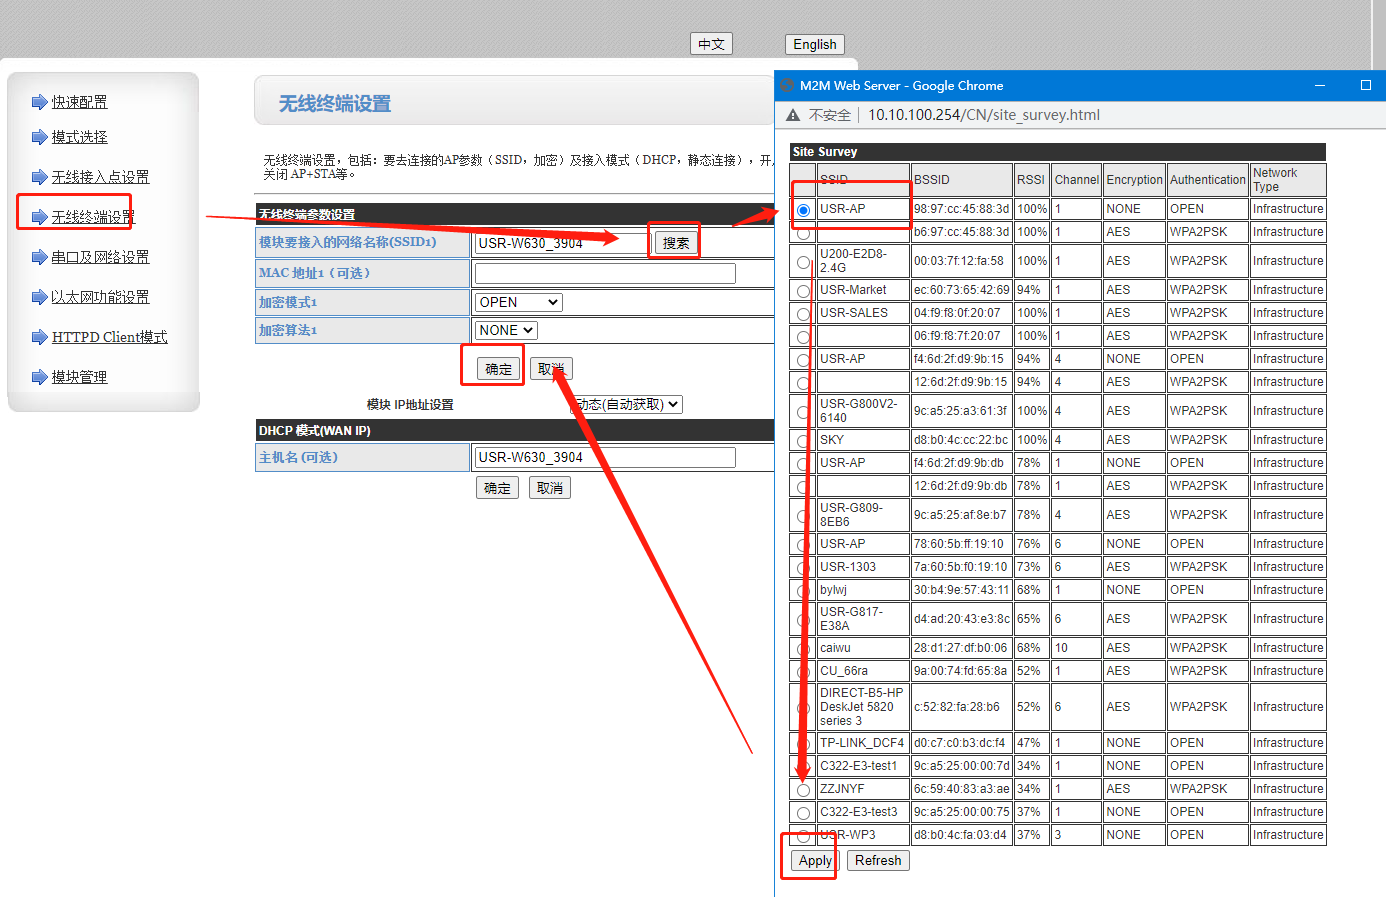Open the 加密模式1 OPEN dropdown
This screenshot has width=1386, height=897.
518,302
